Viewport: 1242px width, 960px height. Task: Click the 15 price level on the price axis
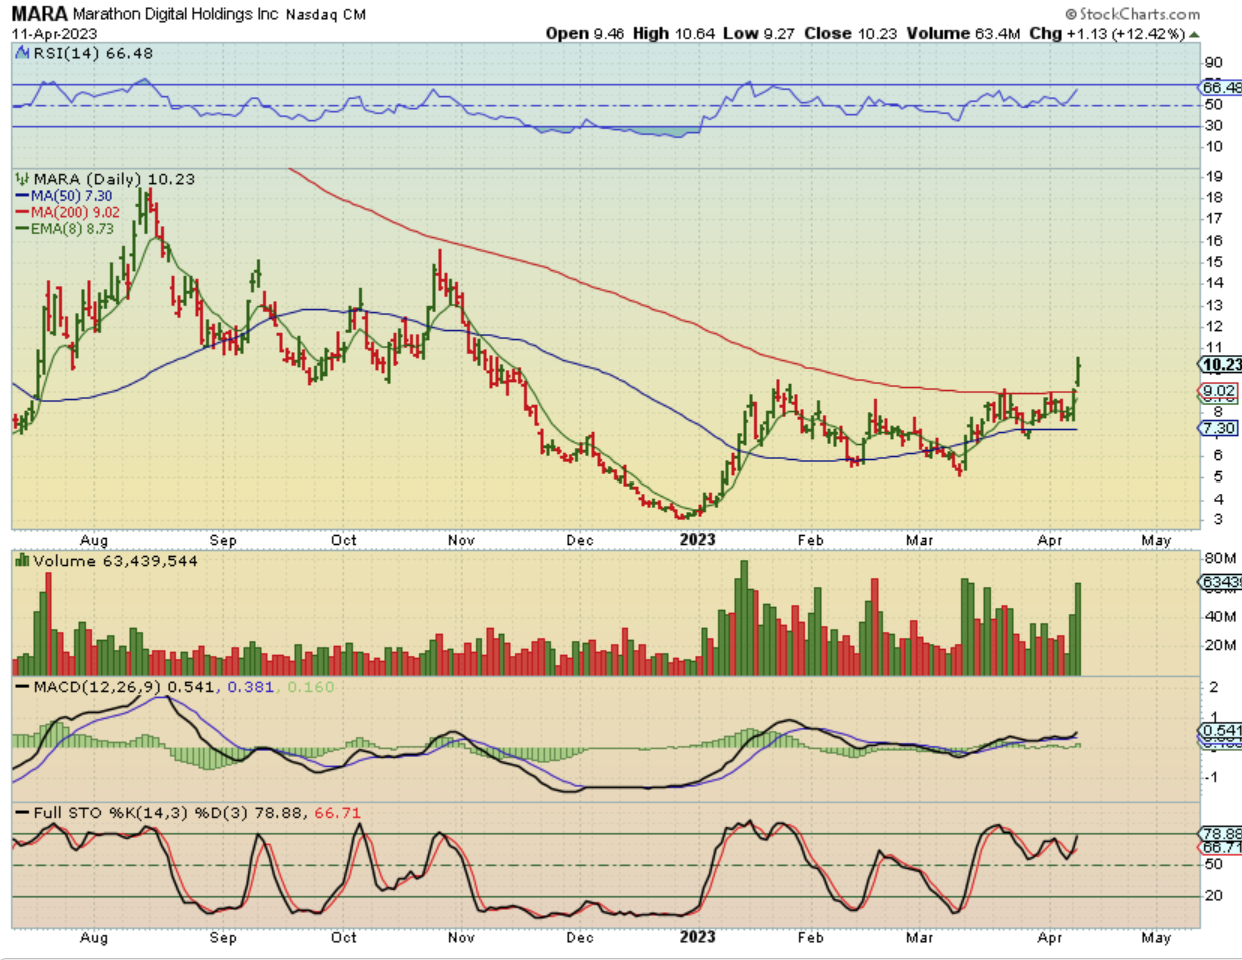pos(1214,262)
